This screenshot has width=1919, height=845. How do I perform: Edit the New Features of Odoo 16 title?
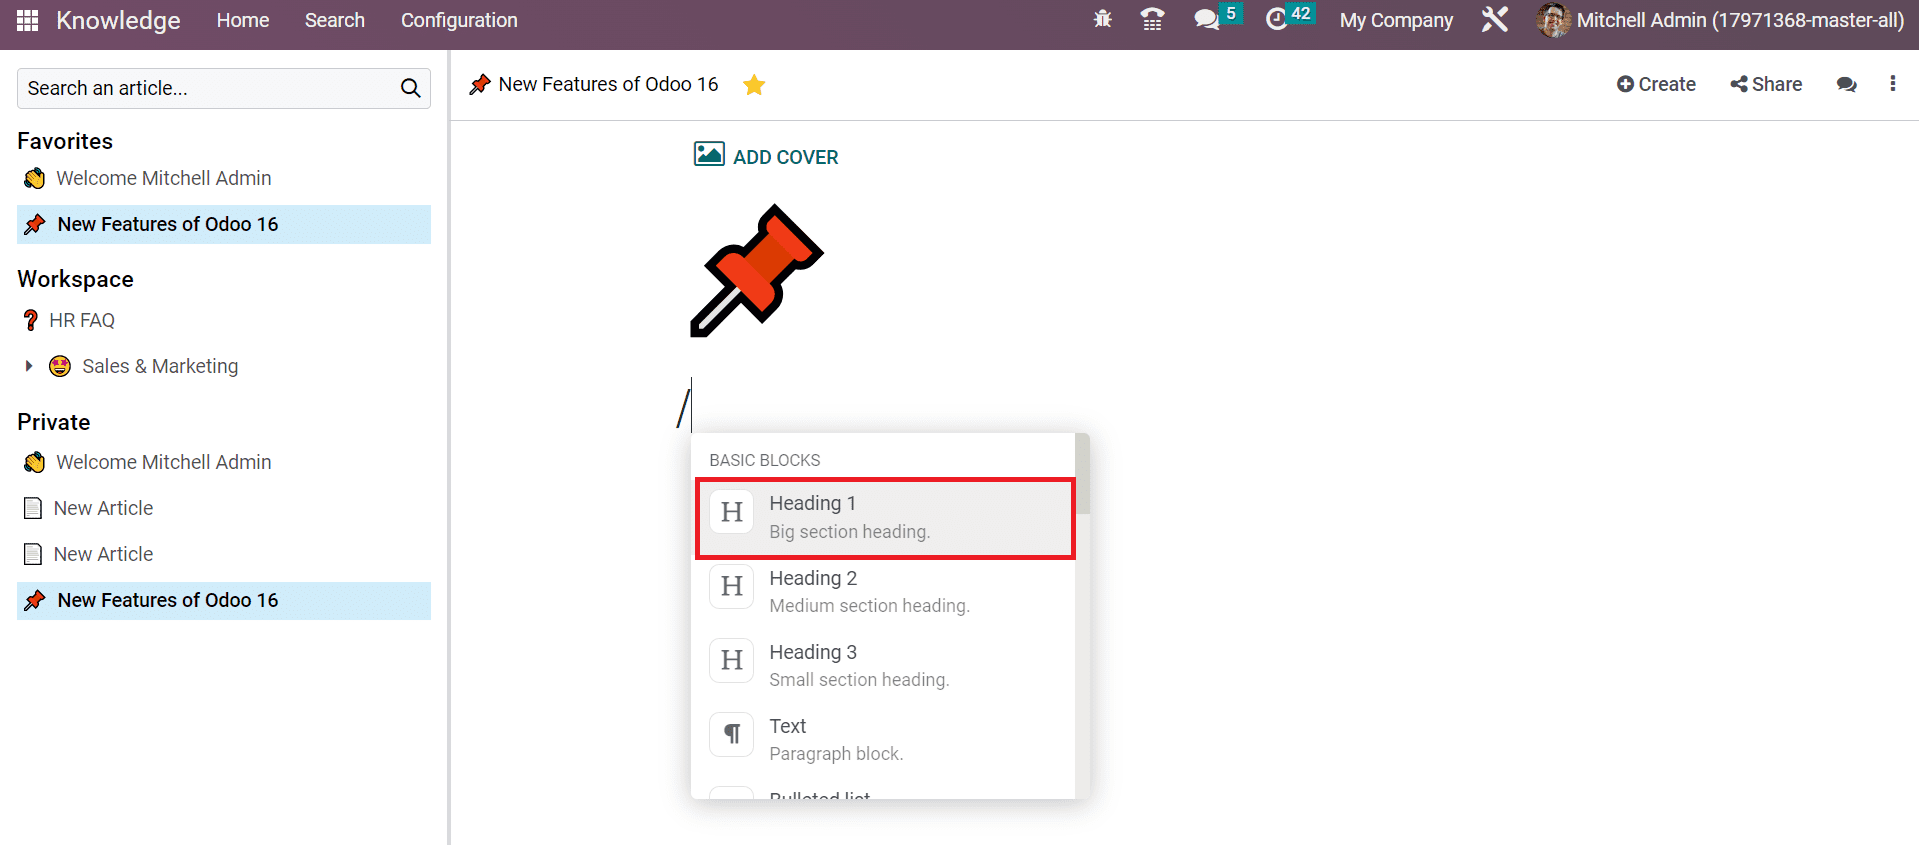click(608, 85)
